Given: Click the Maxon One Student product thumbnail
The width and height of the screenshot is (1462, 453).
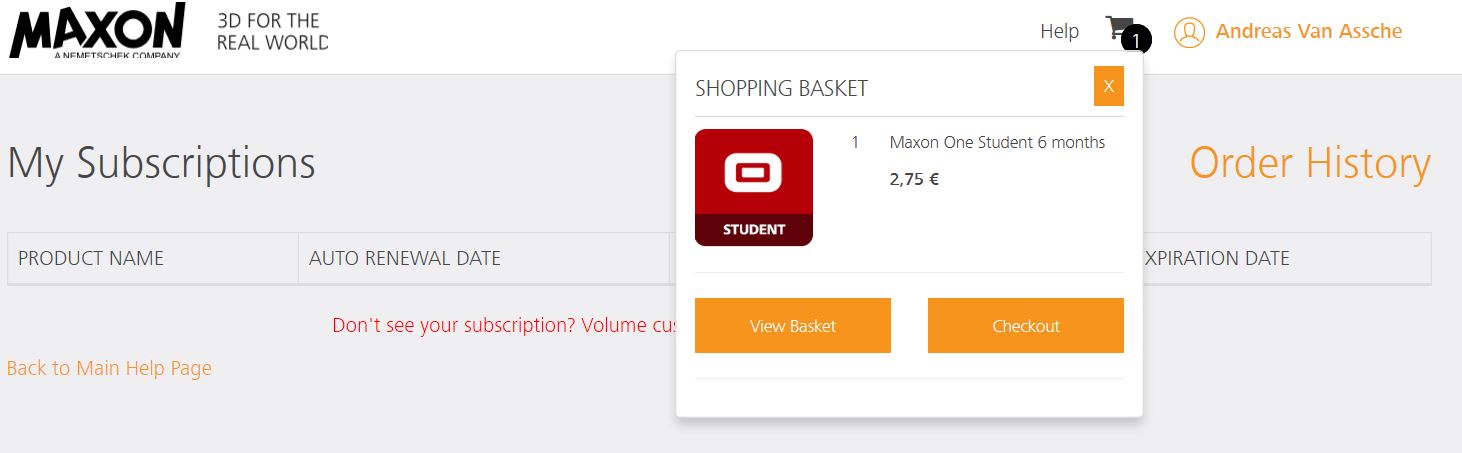Looking at the screenshot, I should pyautogui.click(x=754, y=187).
